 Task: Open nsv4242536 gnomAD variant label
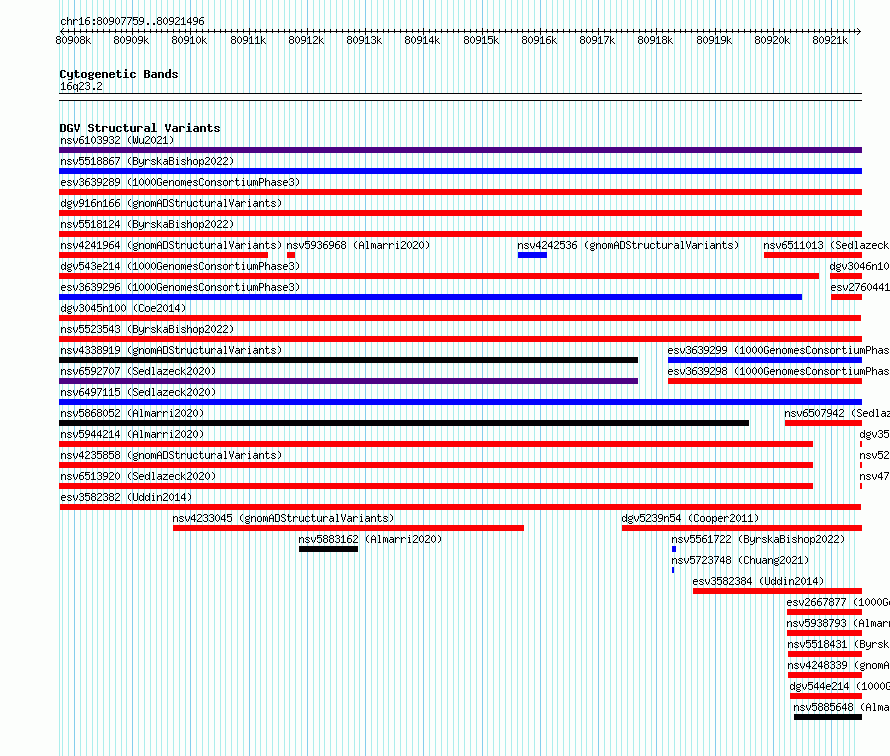[628, 245]
